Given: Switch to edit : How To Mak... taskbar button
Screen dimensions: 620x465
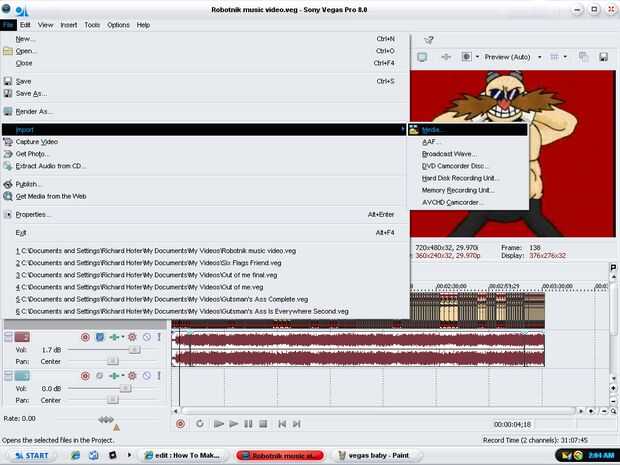Looking at the screenshot, I should pyautogui.click(x=184, y=456).
